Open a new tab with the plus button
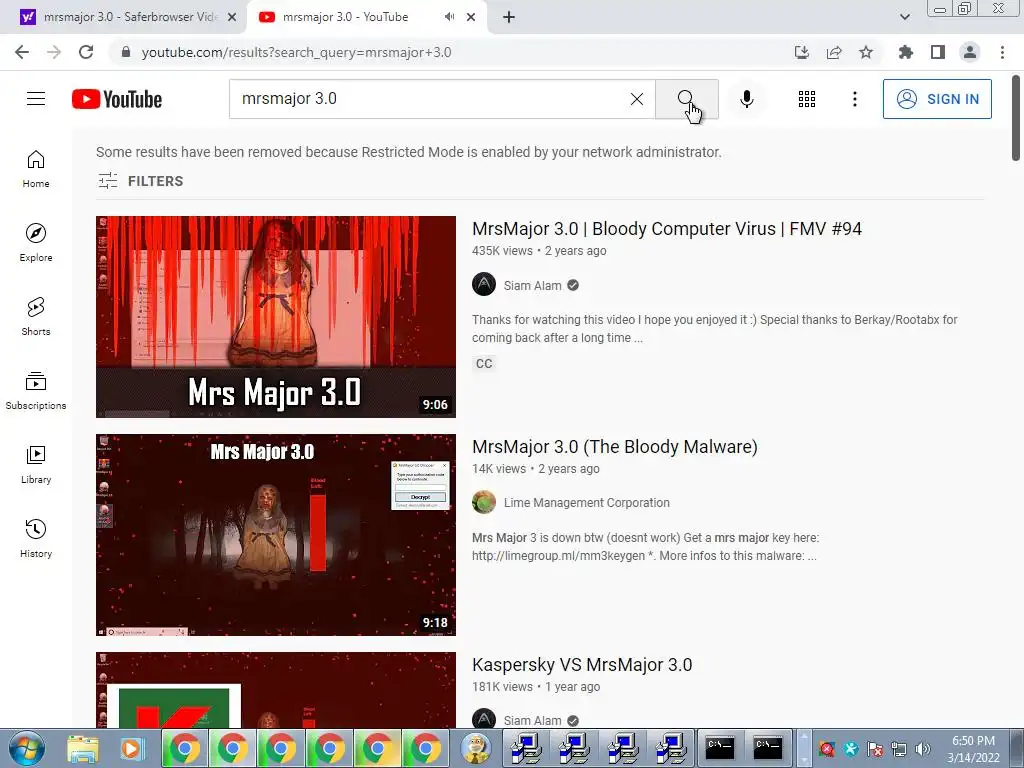 click(x=509, y=17)
